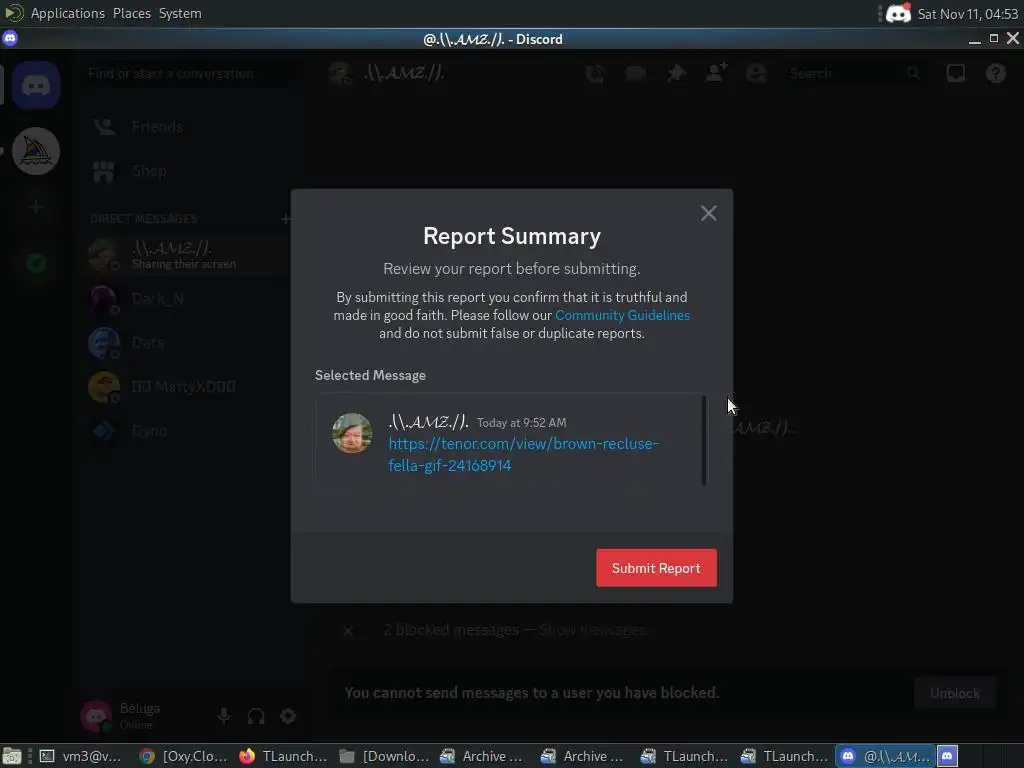Open the Discord home Direct Messages icon
Image resolution: width=1024 pixels, height=768 pixels.
click(36, 86)
